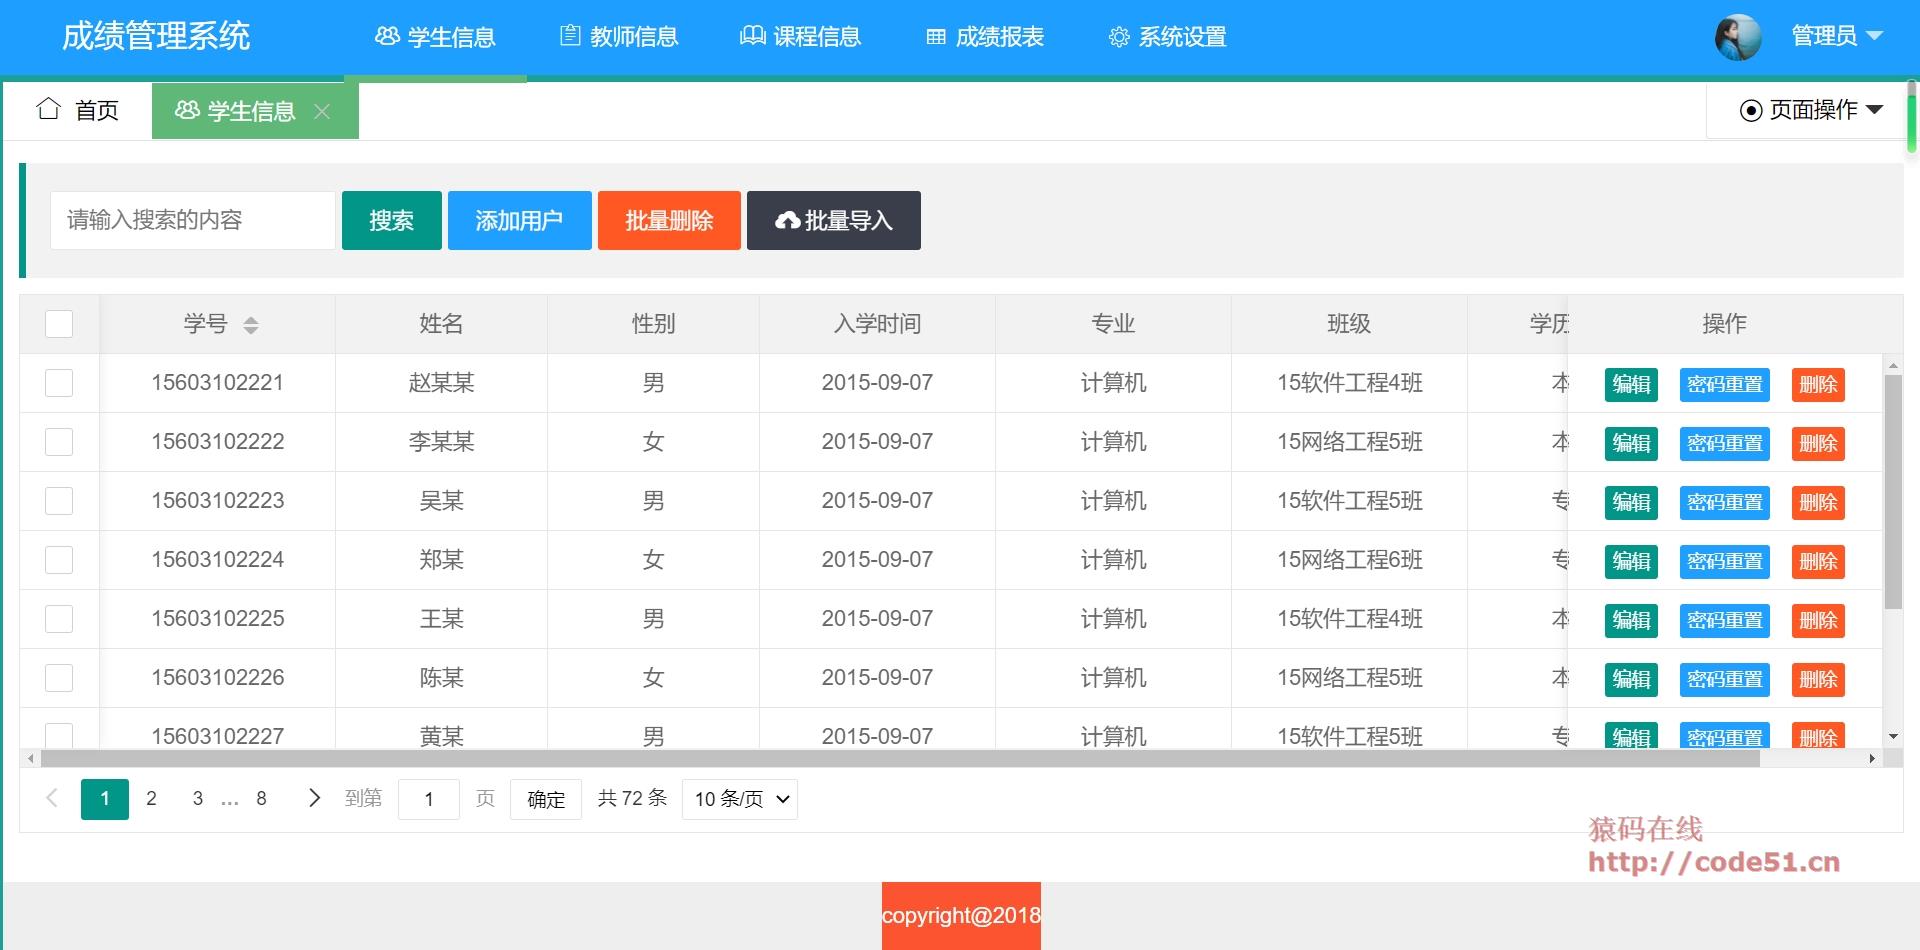The height and width of the screenshot is (950, 1920).
Task: Click the table's horizontal scrollbar thumb
Action: (900, 759)
